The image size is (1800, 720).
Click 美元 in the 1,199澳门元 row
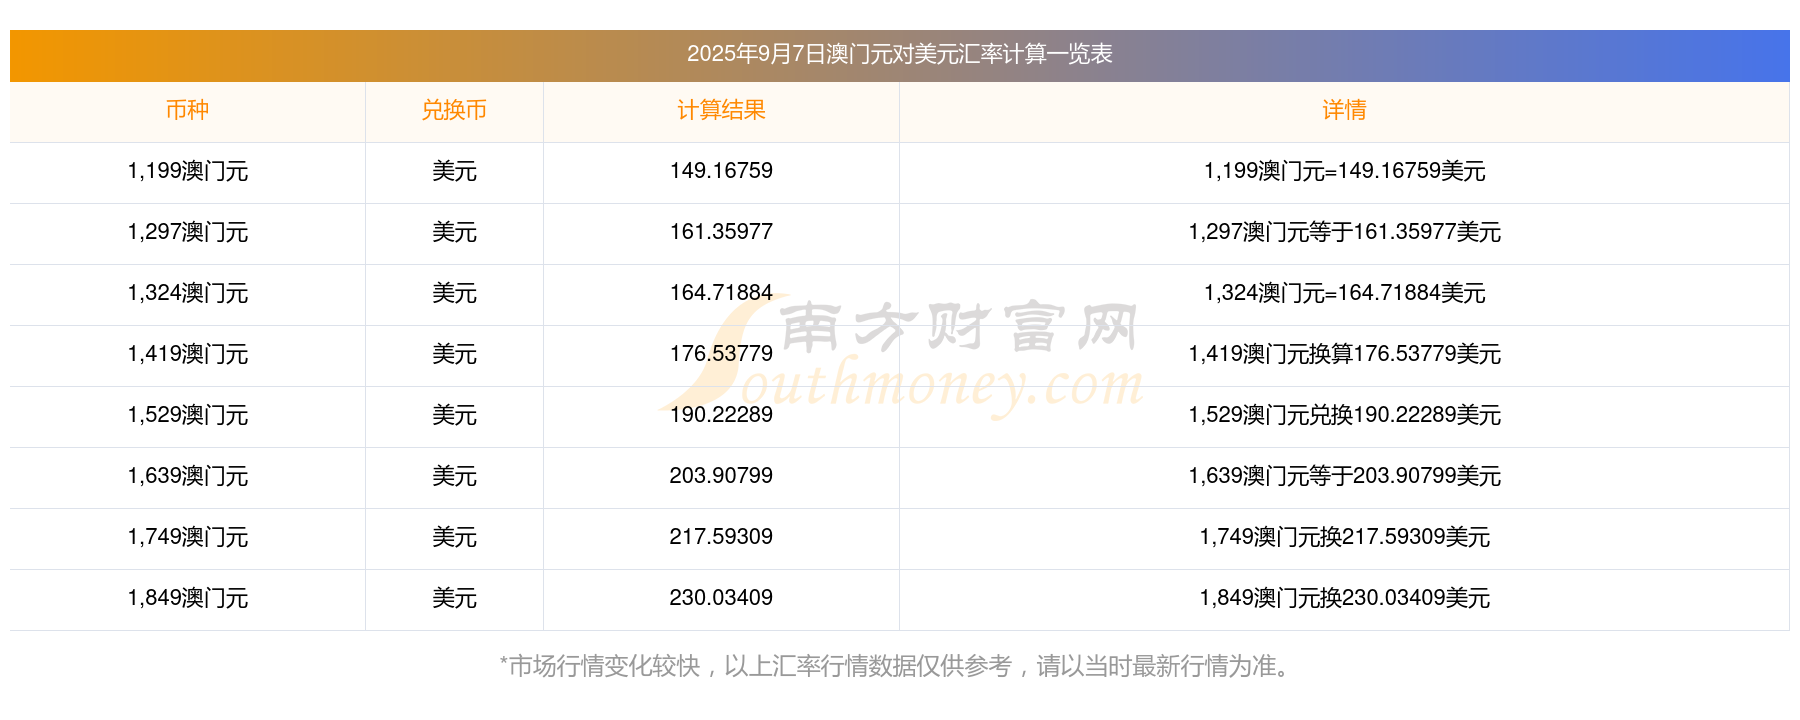point(454,171)
